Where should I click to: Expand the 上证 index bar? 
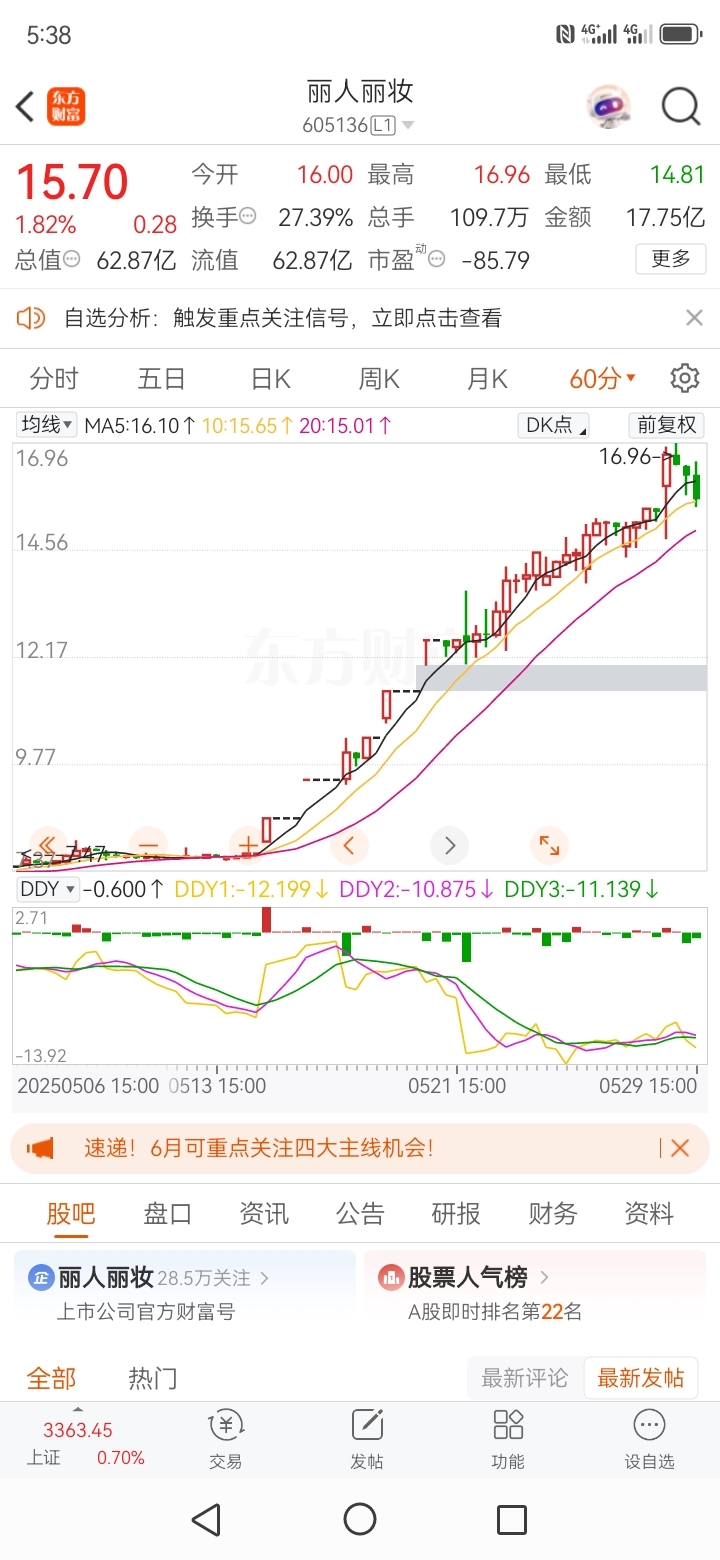pos(78,1409)
